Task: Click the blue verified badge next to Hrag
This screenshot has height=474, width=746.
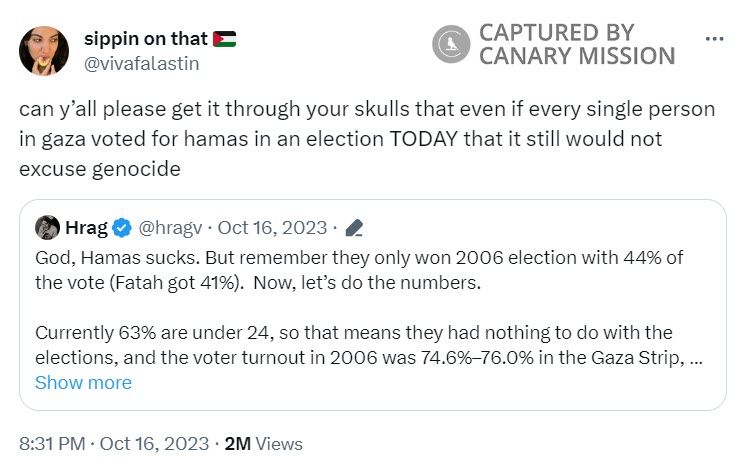Action: (122, 227)
